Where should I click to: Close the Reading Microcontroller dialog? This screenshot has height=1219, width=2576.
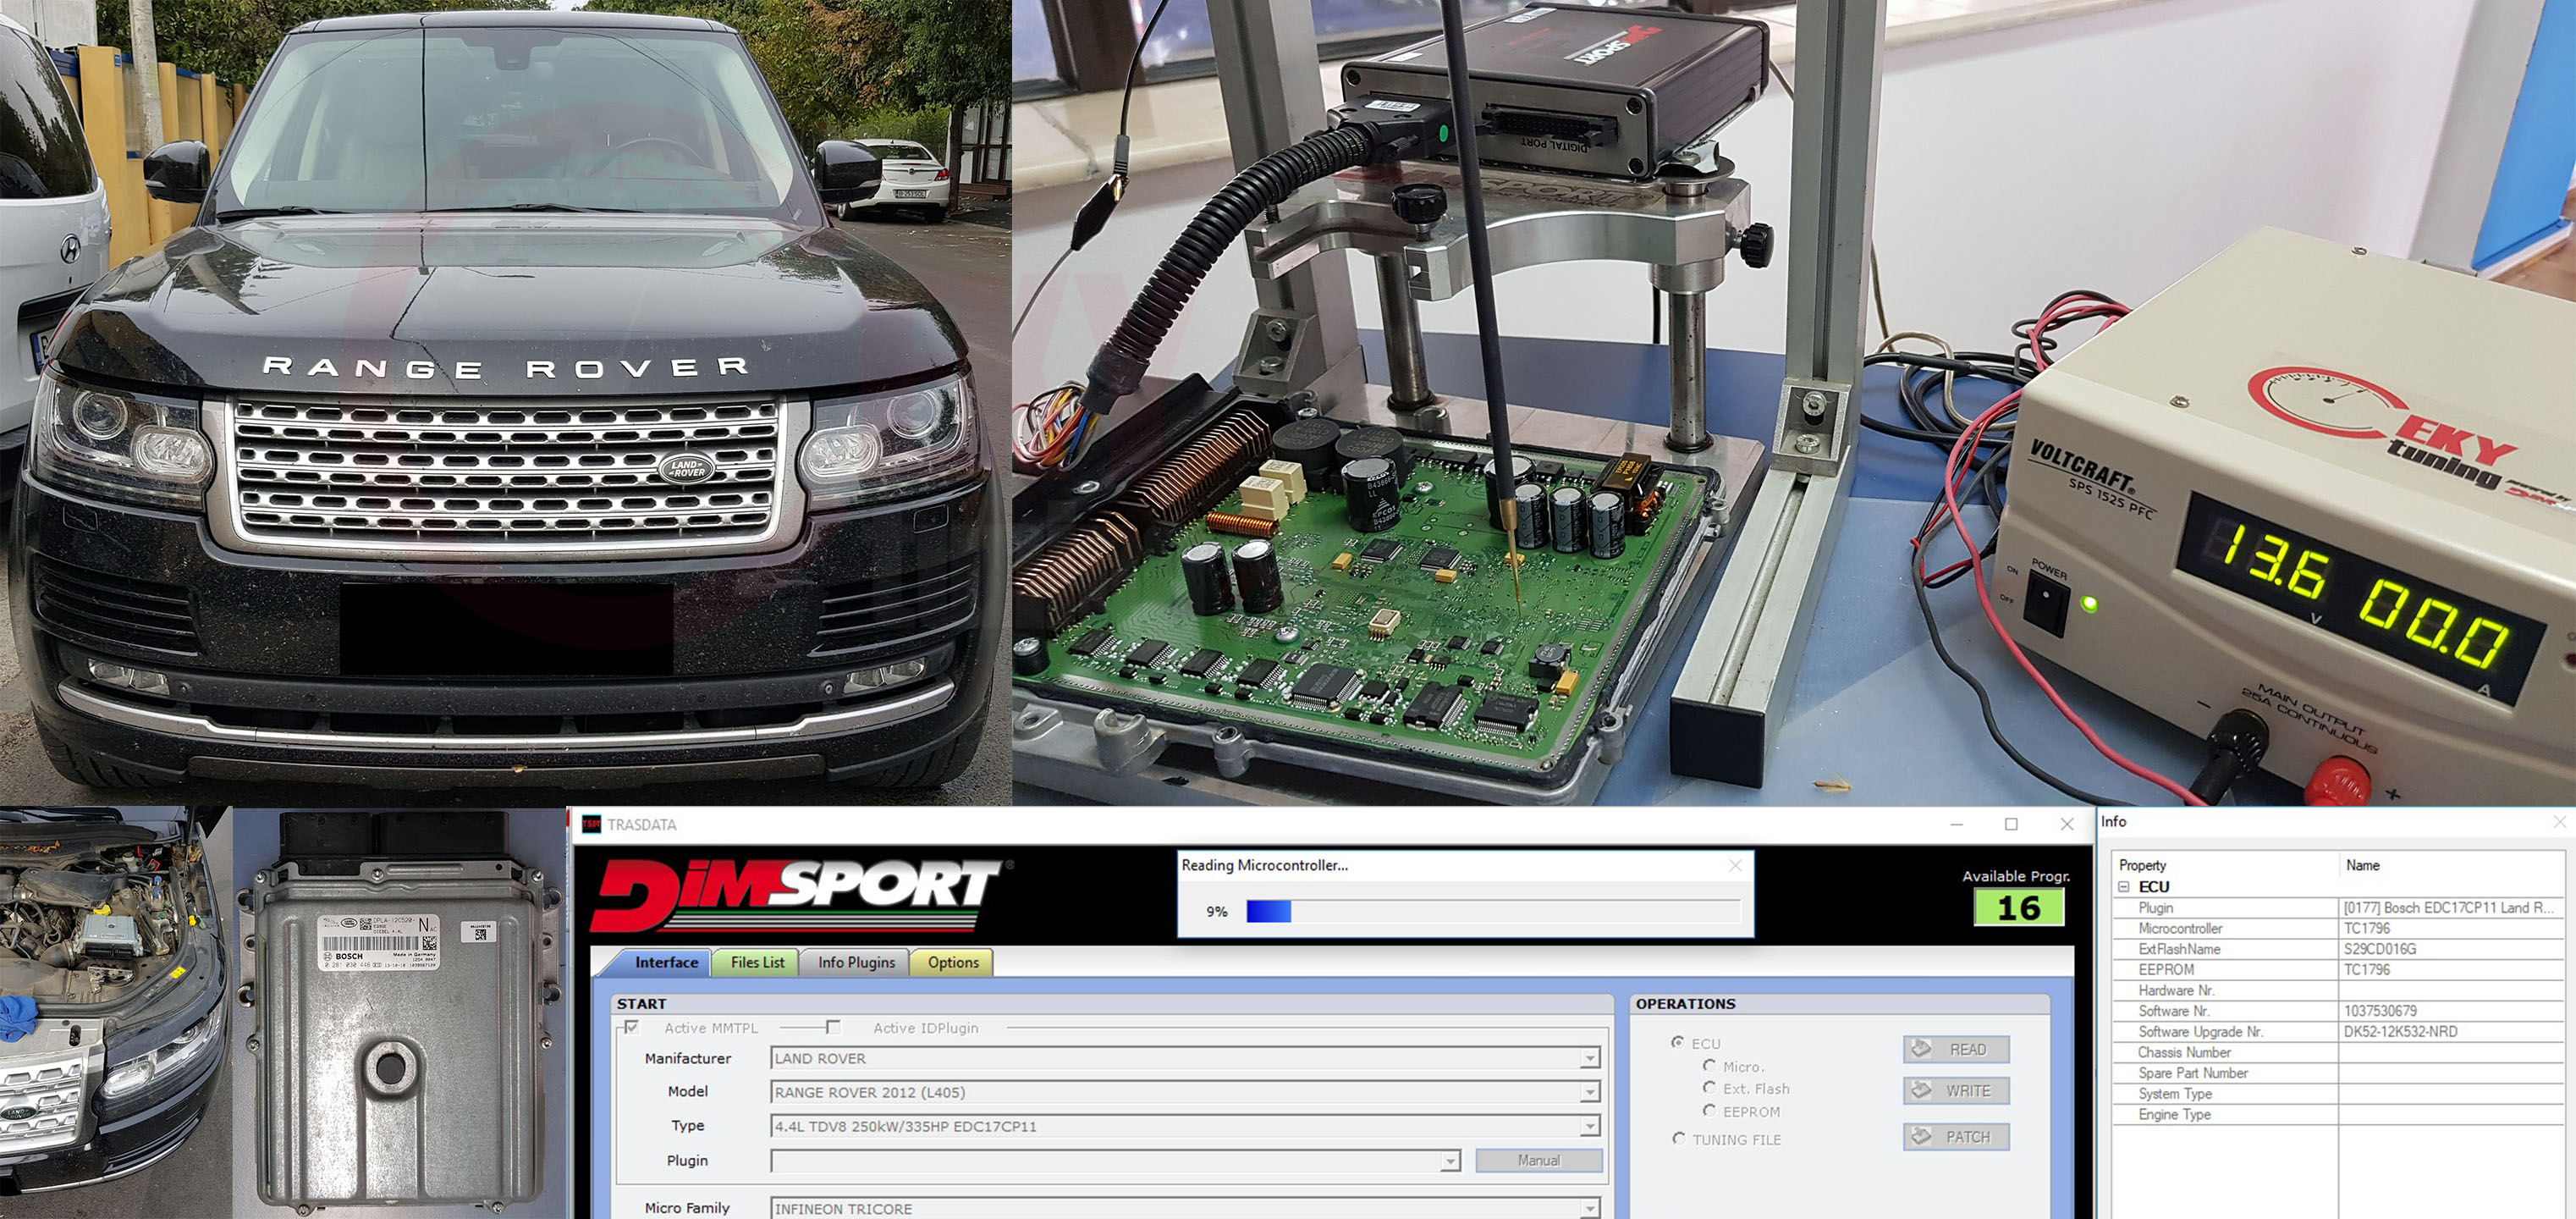(1735, 865)
